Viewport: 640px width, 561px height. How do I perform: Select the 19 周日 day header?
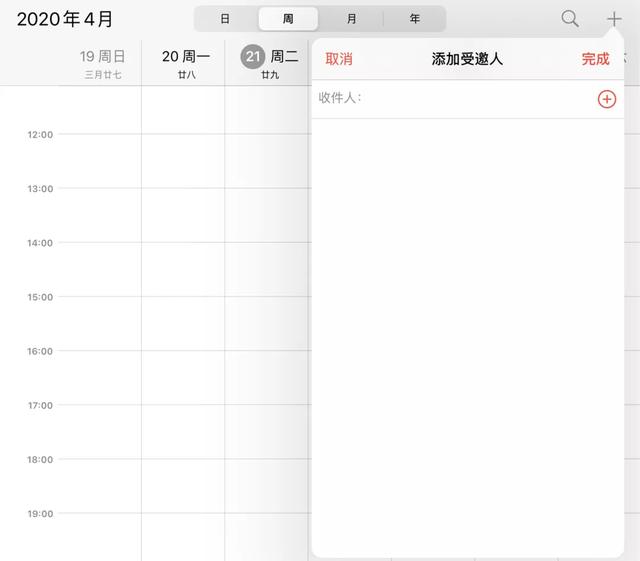click(102, 56)
